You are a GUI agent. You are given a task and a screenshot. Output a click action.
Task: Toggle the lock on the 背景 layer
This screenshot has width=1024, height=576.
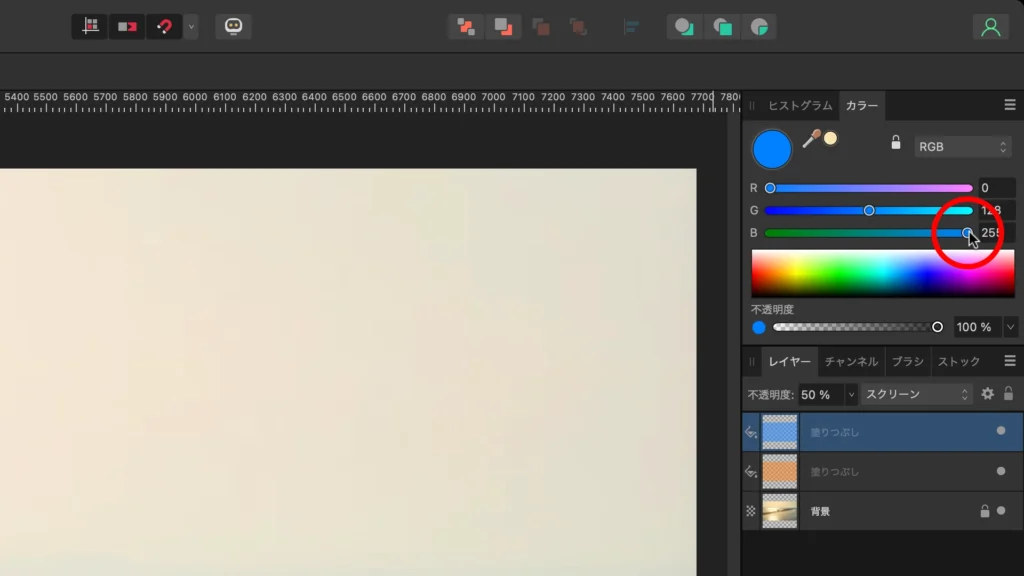(x=985, y=511)
